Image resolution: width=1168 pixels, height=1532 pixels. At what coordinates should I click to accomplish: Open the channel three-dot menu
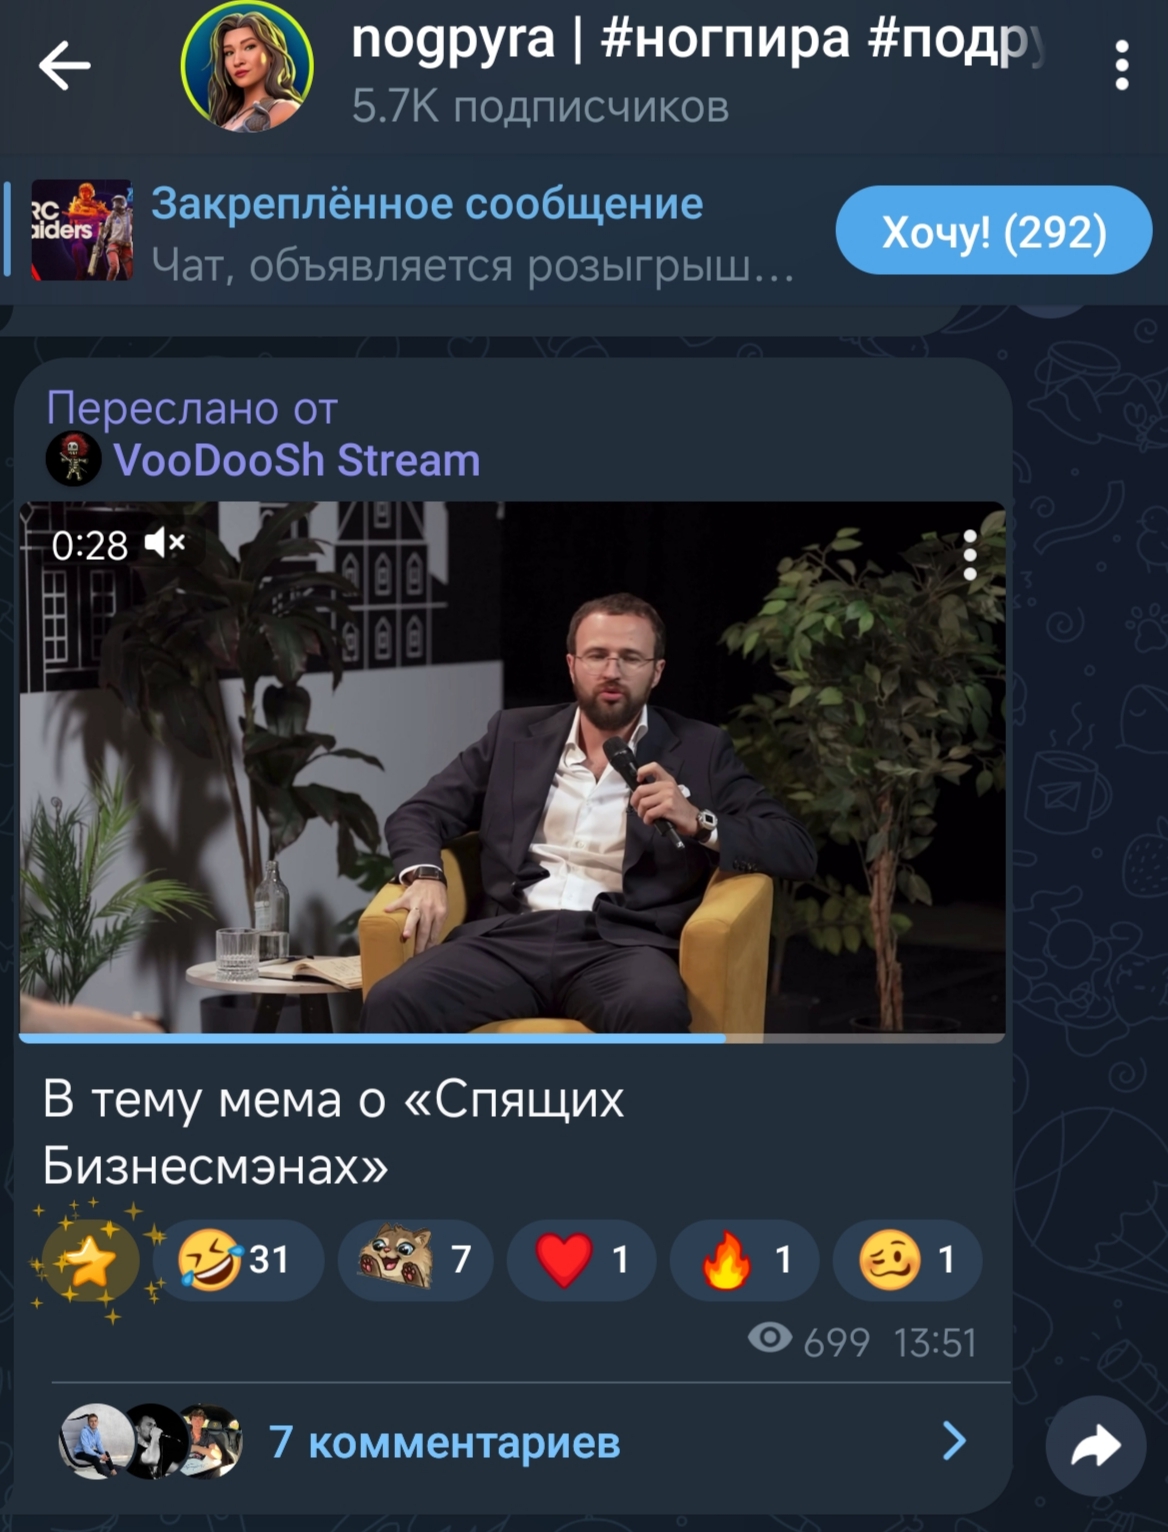tap(1122, 66)
